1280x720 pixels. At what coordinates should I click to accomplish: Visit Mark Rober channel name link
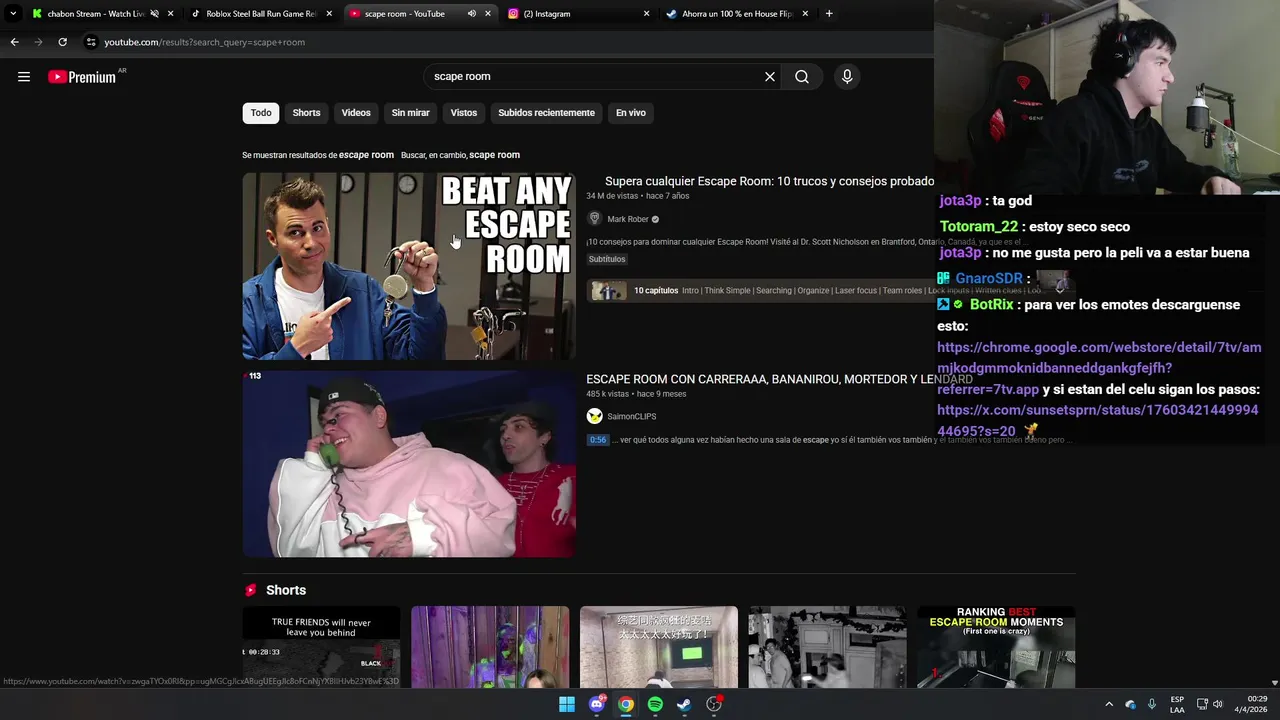(x=628, y=219)
